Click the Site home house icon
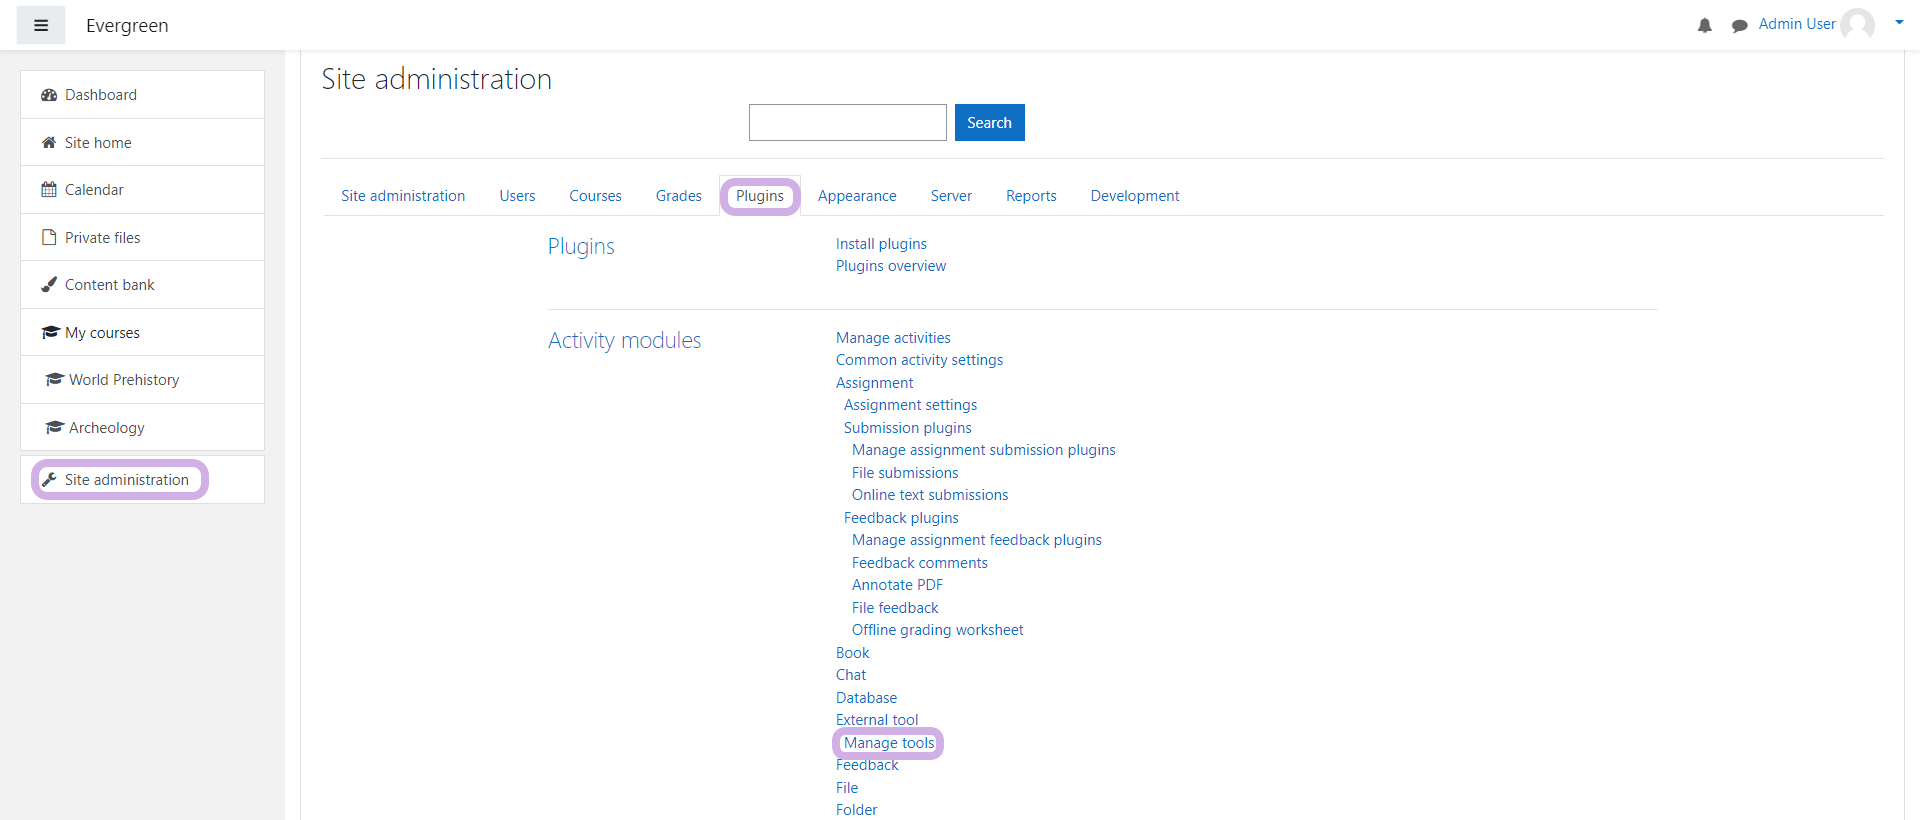The image size is (1920, 820). 49,143
